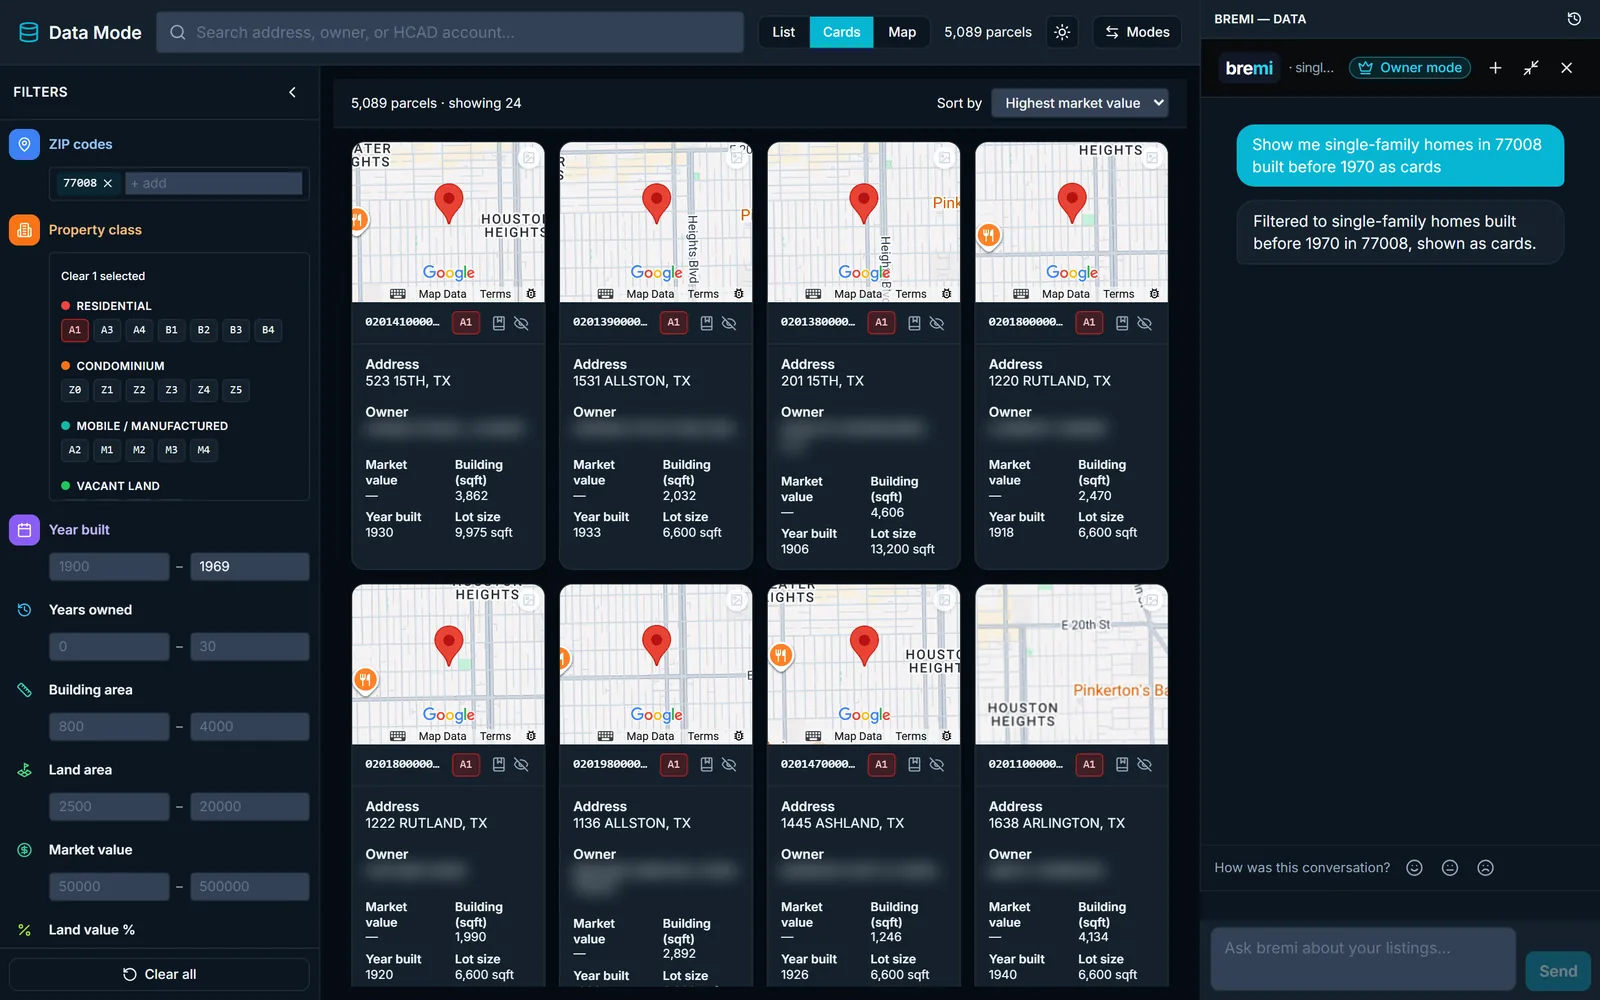Hide the 1638 ARLINGTON parcel card
1600x1000 pixels.
point(1145,764)
